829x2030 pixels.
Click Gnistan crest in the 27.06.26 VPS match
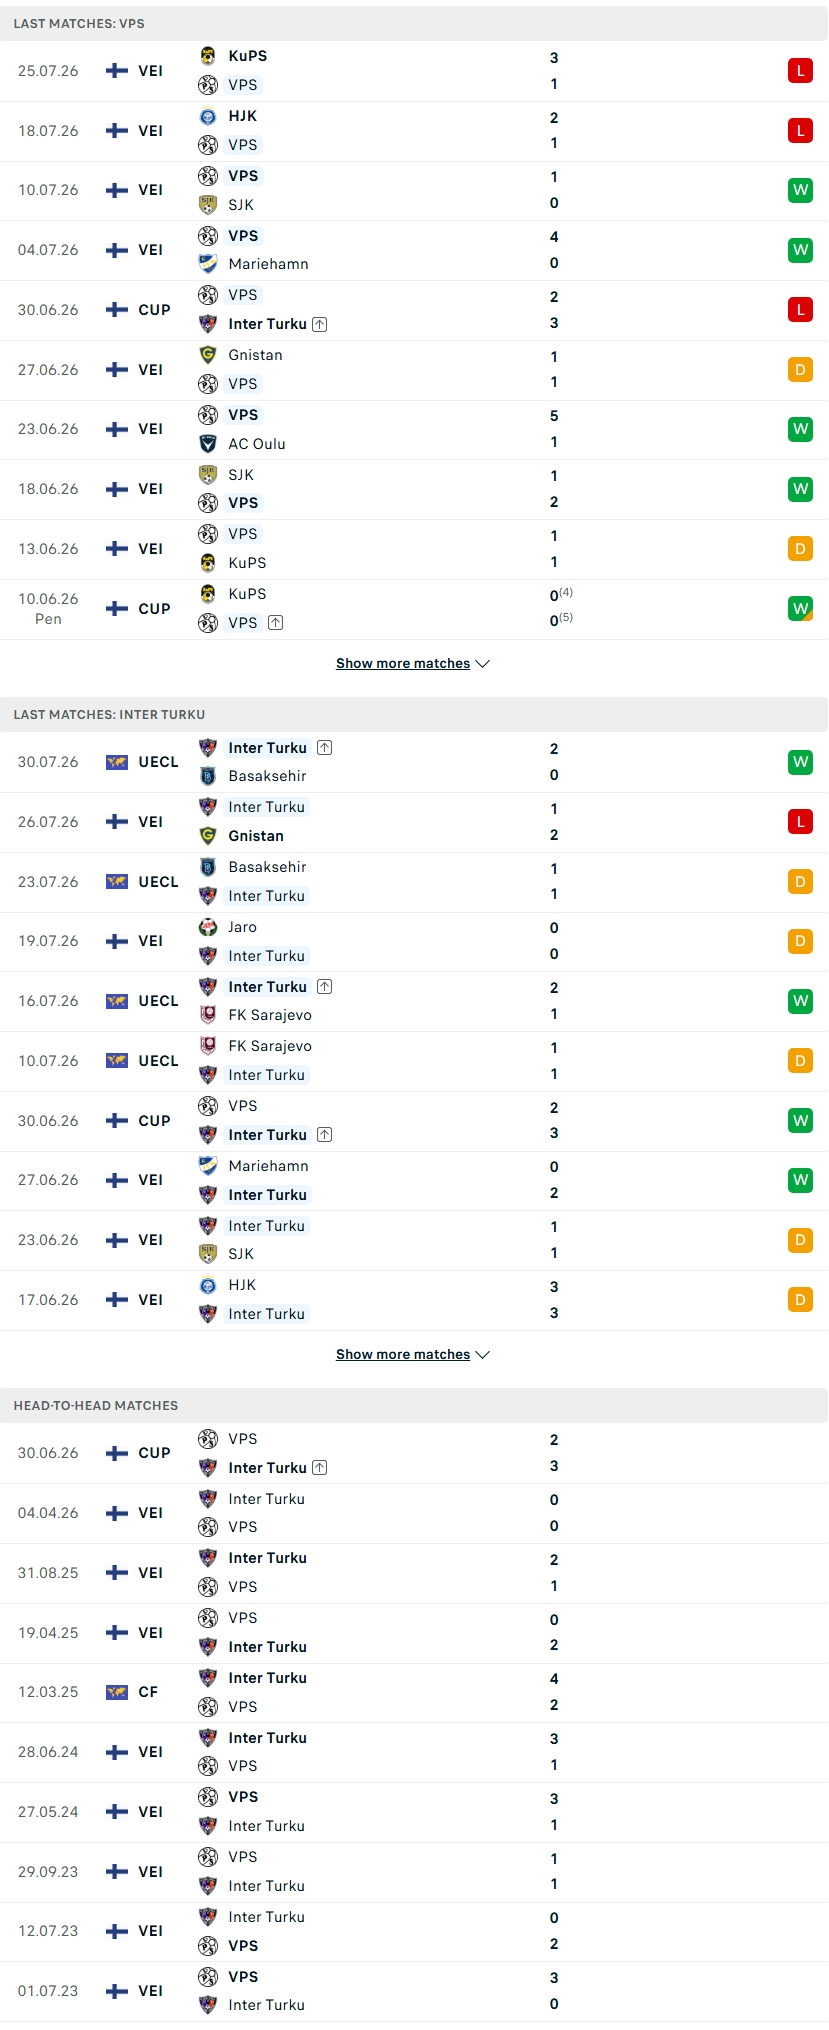point(208,355)
